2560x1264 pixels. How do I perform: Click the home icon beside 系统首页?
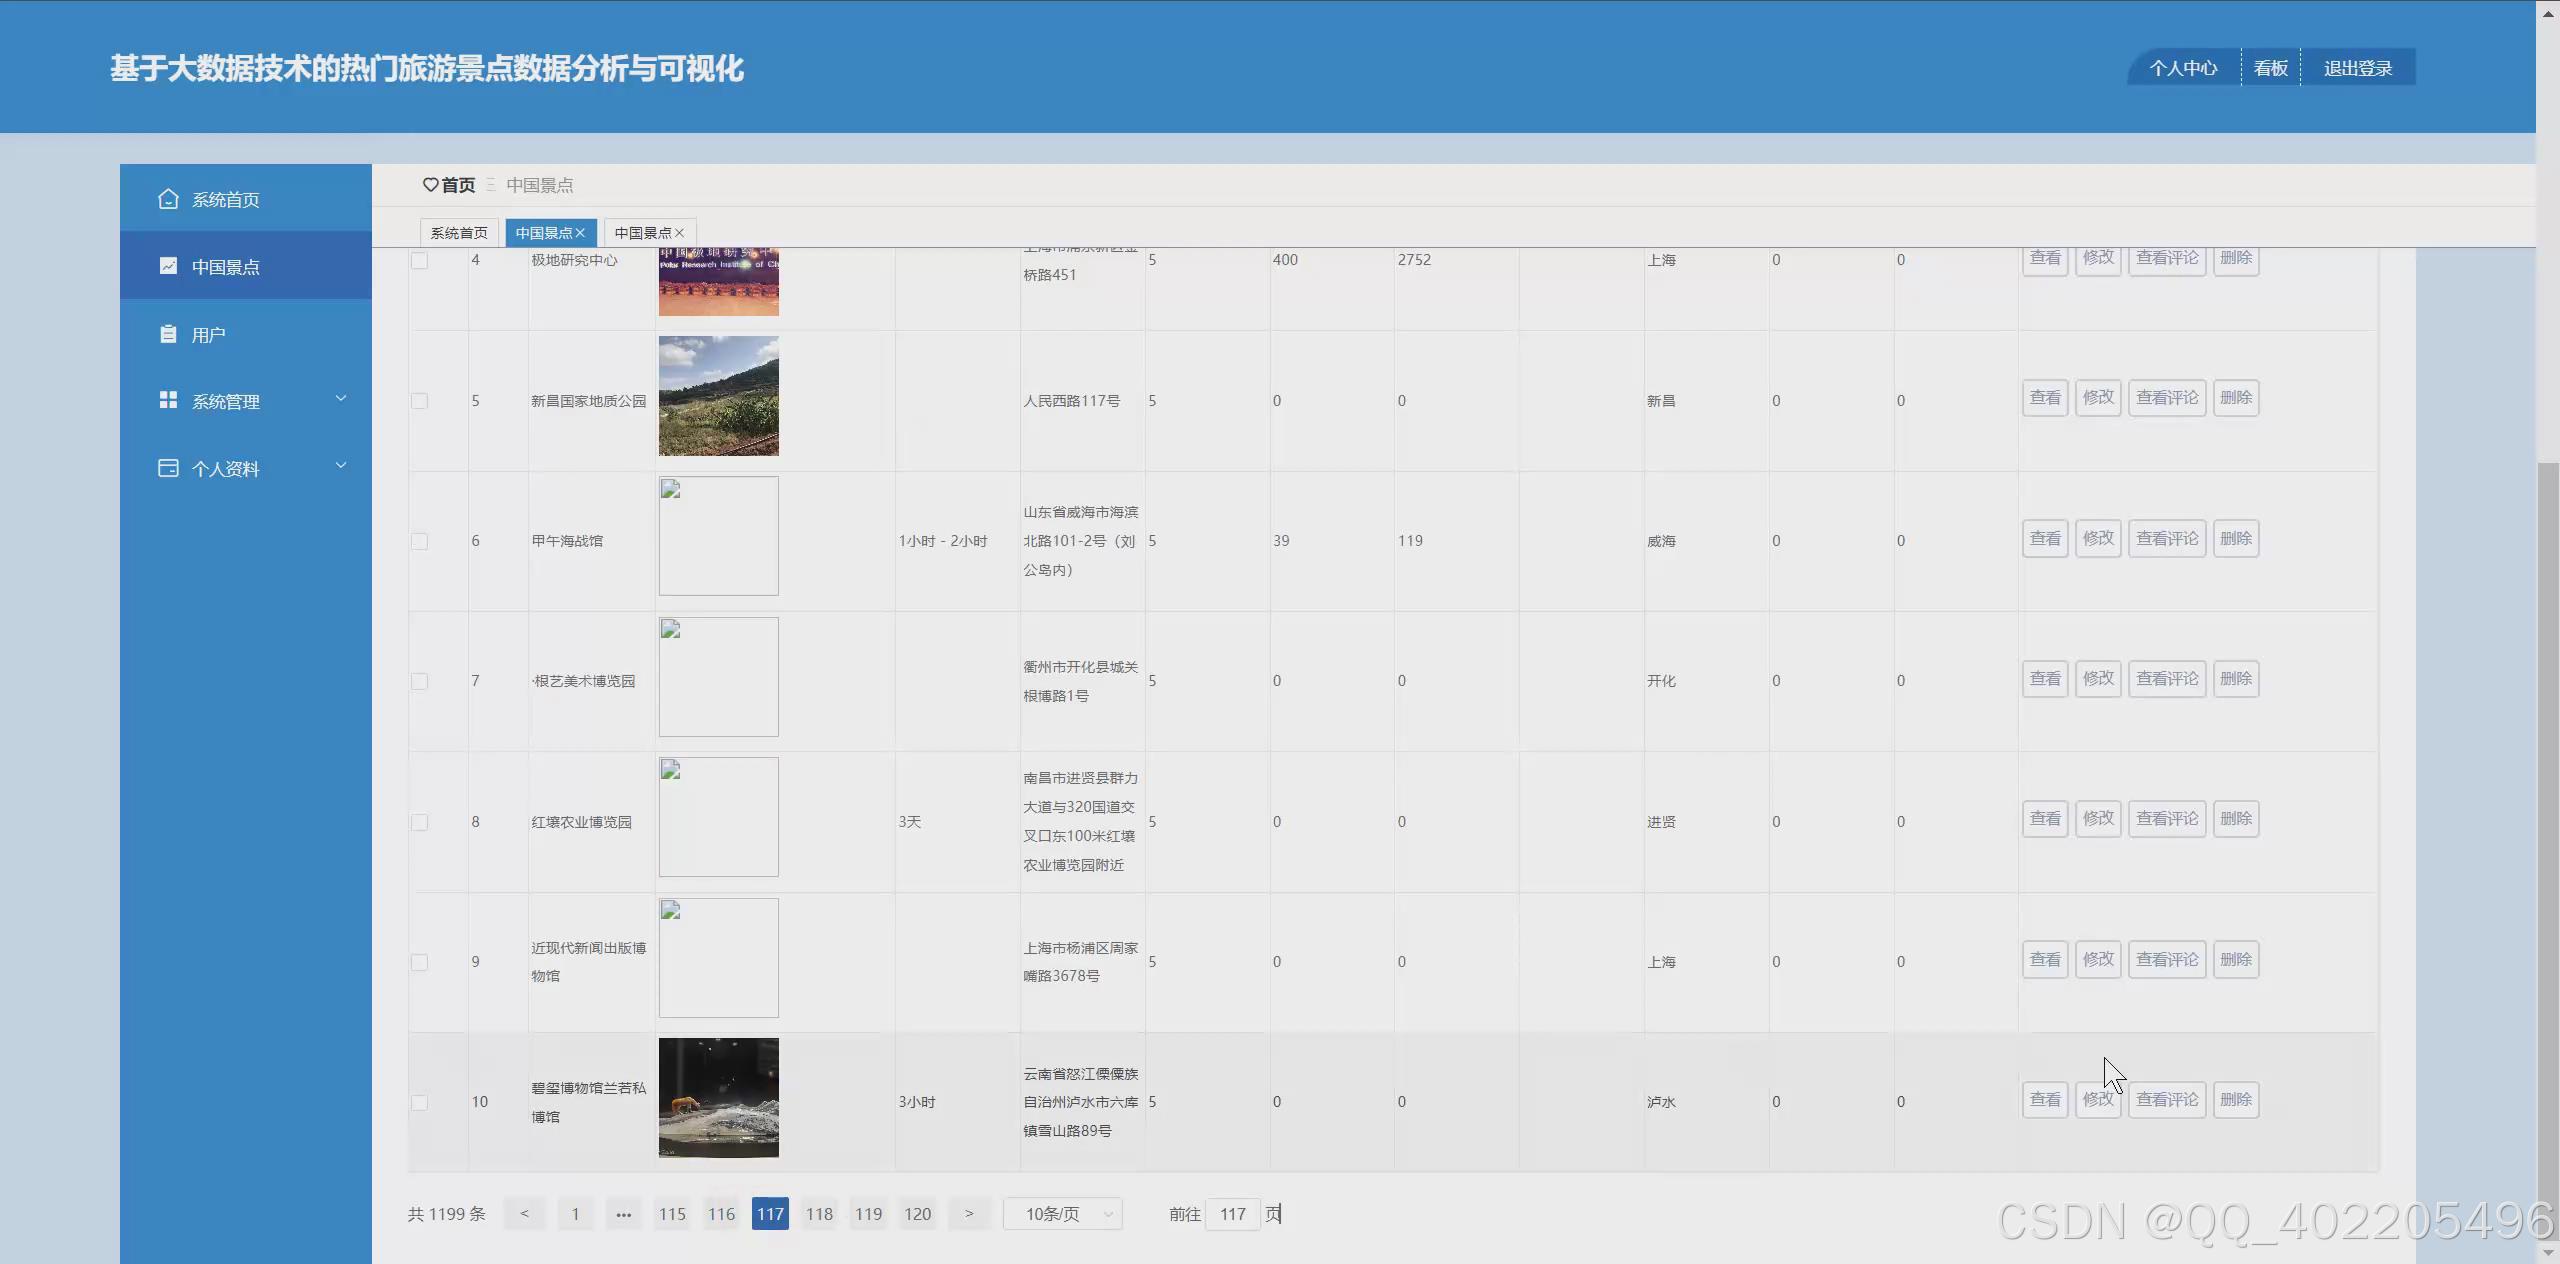[x=168, y=199]
